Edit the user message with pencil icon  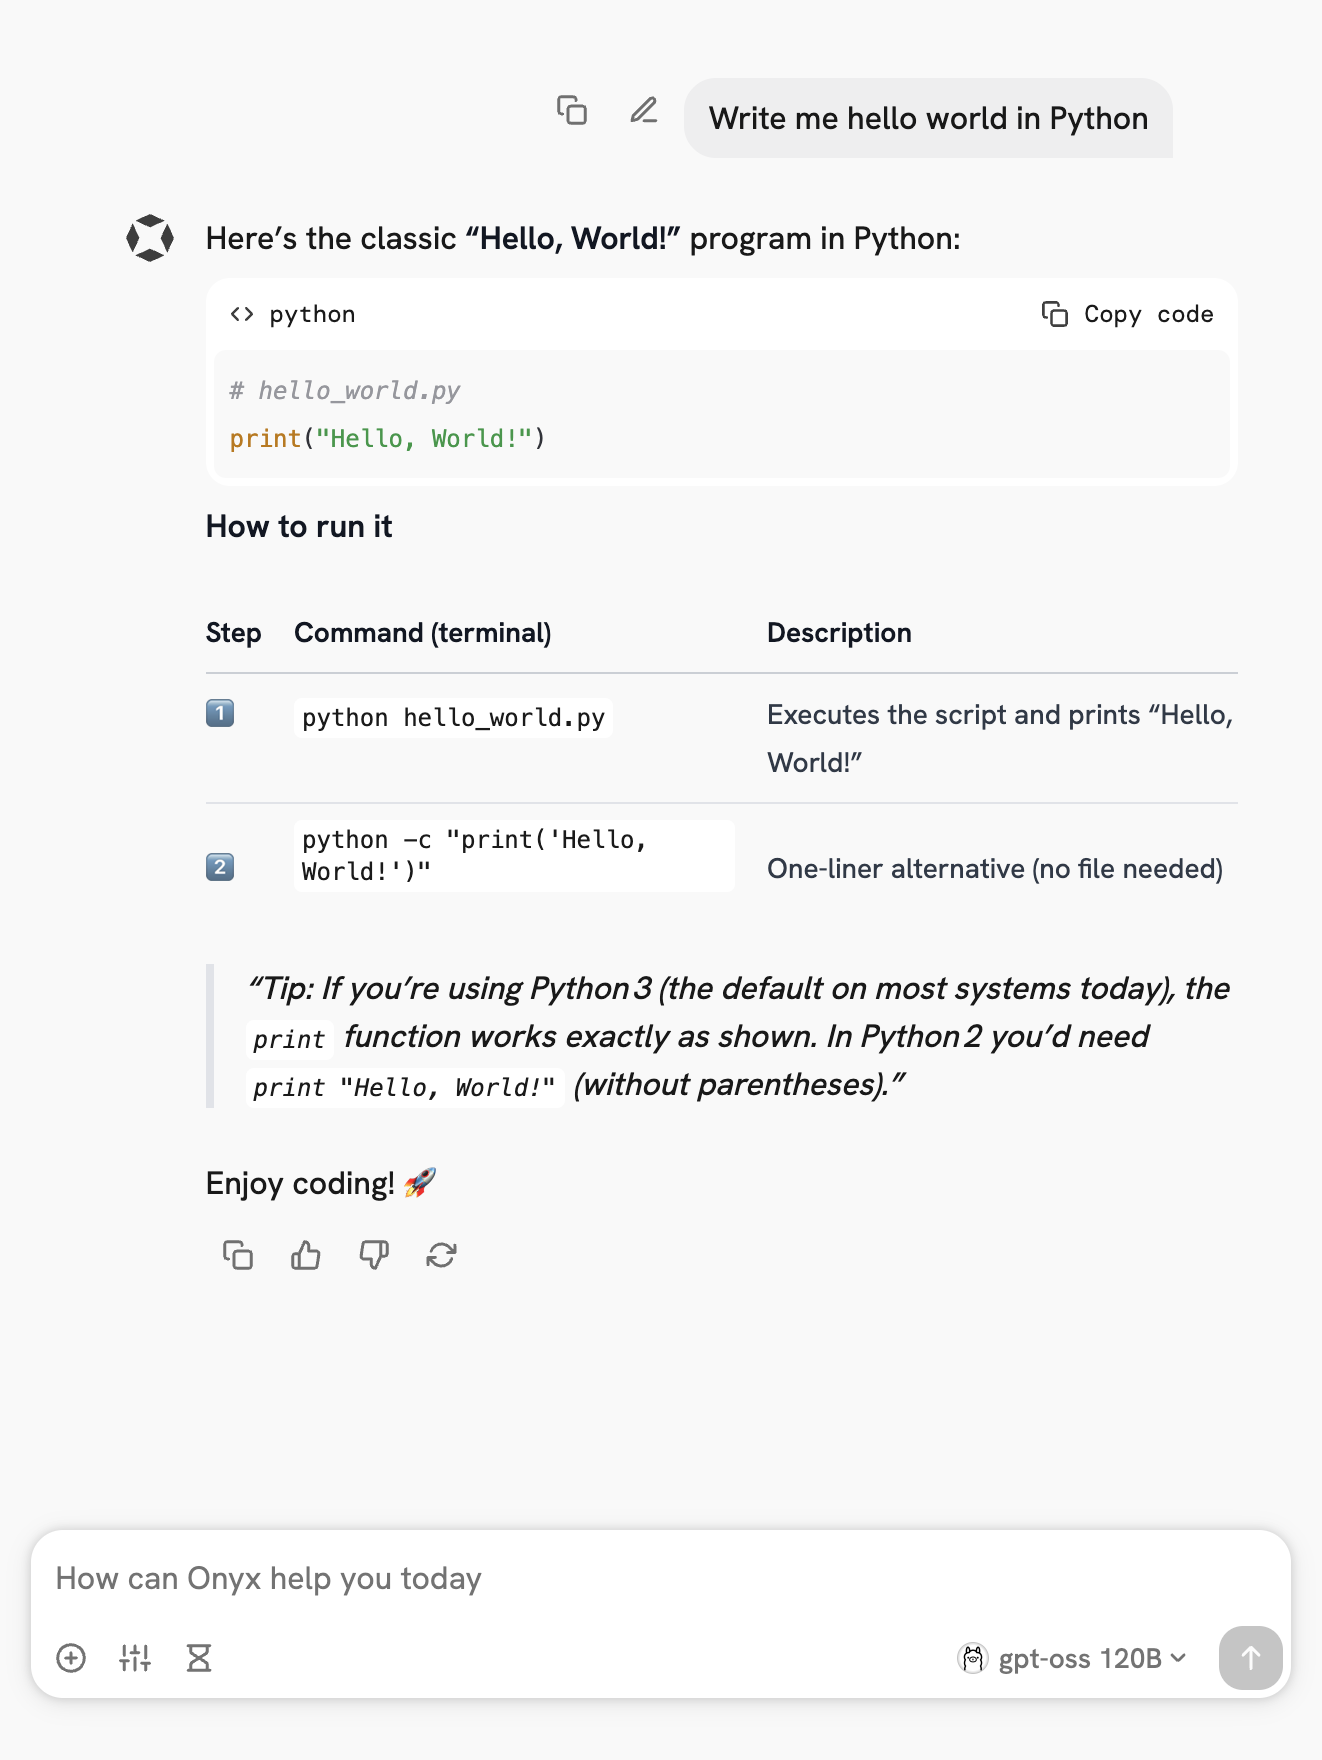click(x=644, y=110)
